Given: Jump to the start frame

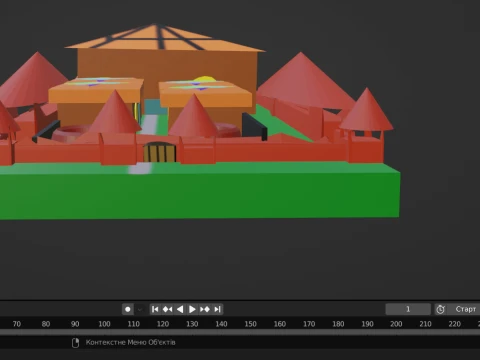Looking at the screenshot, I should [155, 309].
